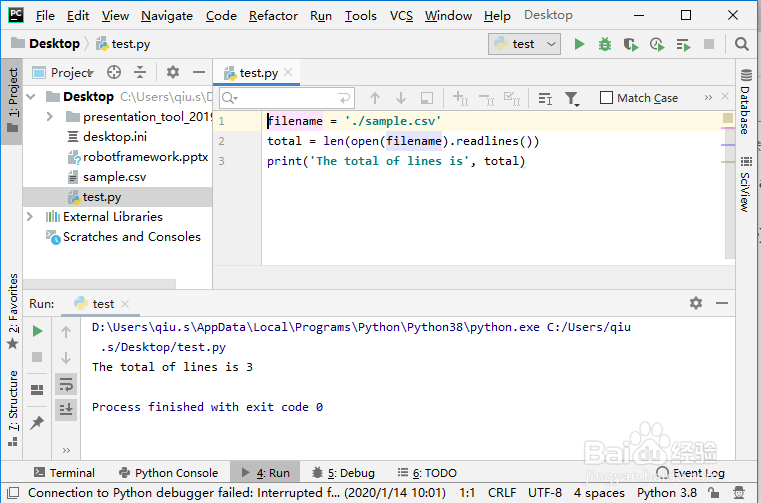Run the test configuration with green play button

(579, 44)
